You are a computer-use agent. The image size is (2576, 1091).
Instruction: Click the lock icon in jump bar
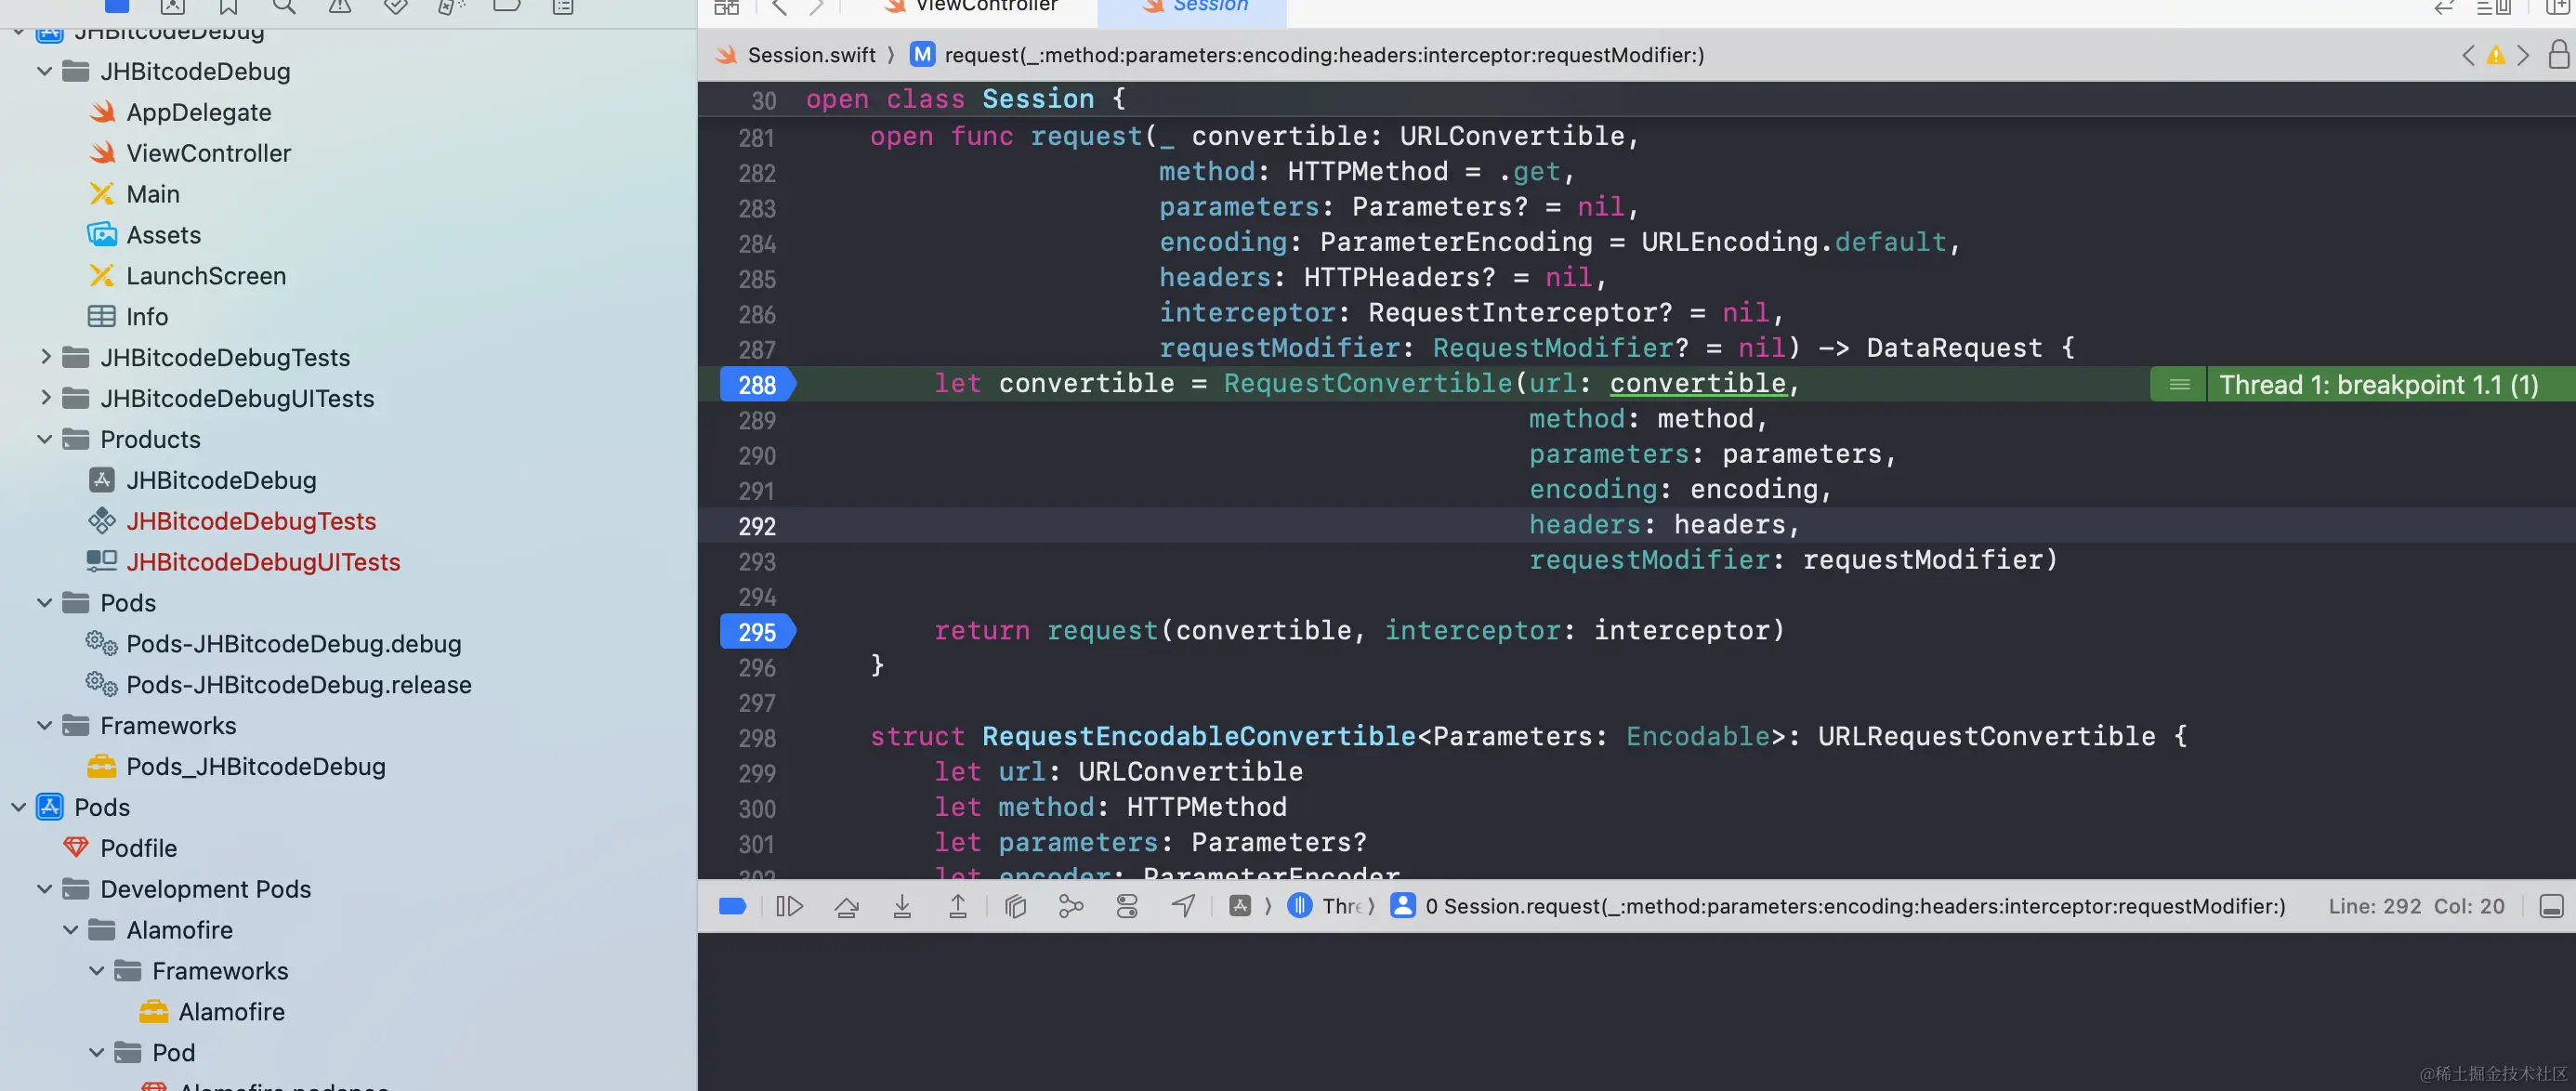pyautogui.click(x=2558, y=54)
